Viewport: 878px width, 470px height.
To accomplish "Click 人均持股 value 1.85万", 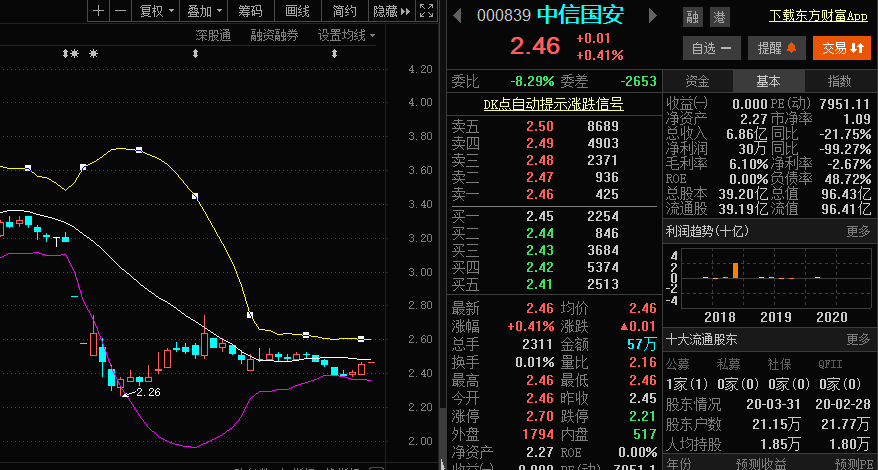I will (781, 444).
